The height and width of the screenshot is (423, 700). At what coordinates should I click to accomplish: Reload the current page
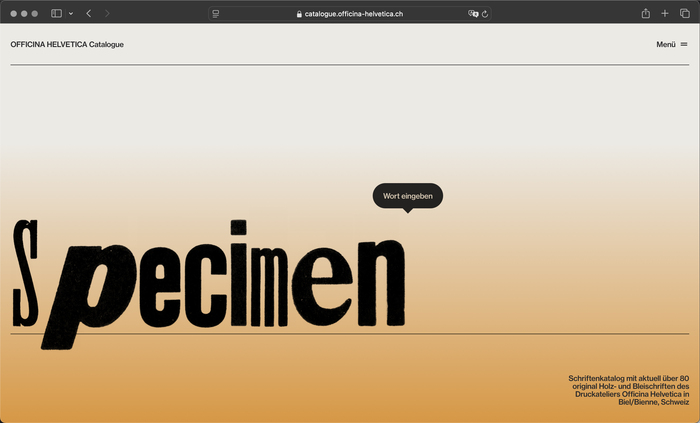click(485, 14)
